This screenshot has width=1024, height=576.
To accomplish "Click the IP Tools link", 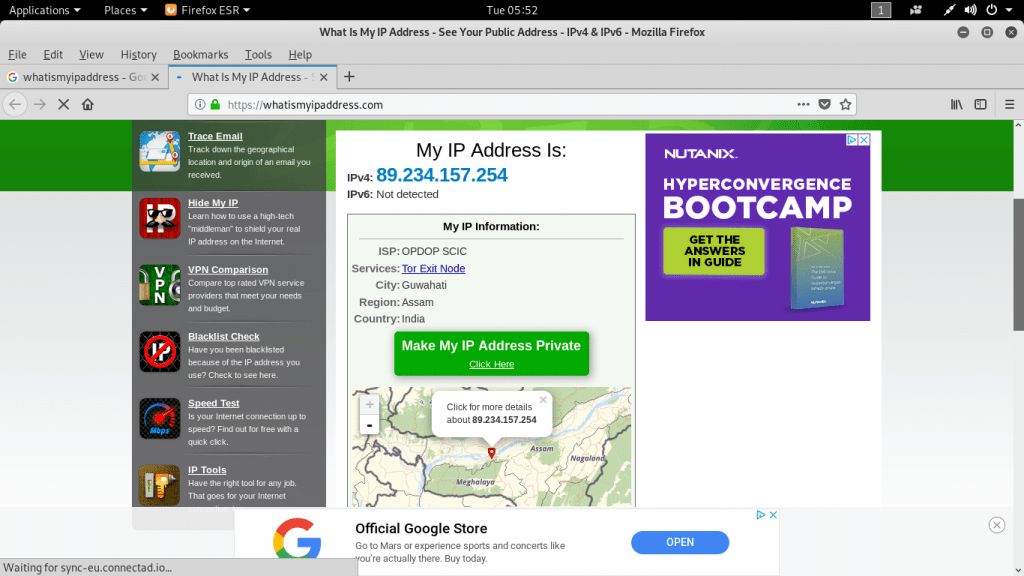I will [x=207, y=470].
